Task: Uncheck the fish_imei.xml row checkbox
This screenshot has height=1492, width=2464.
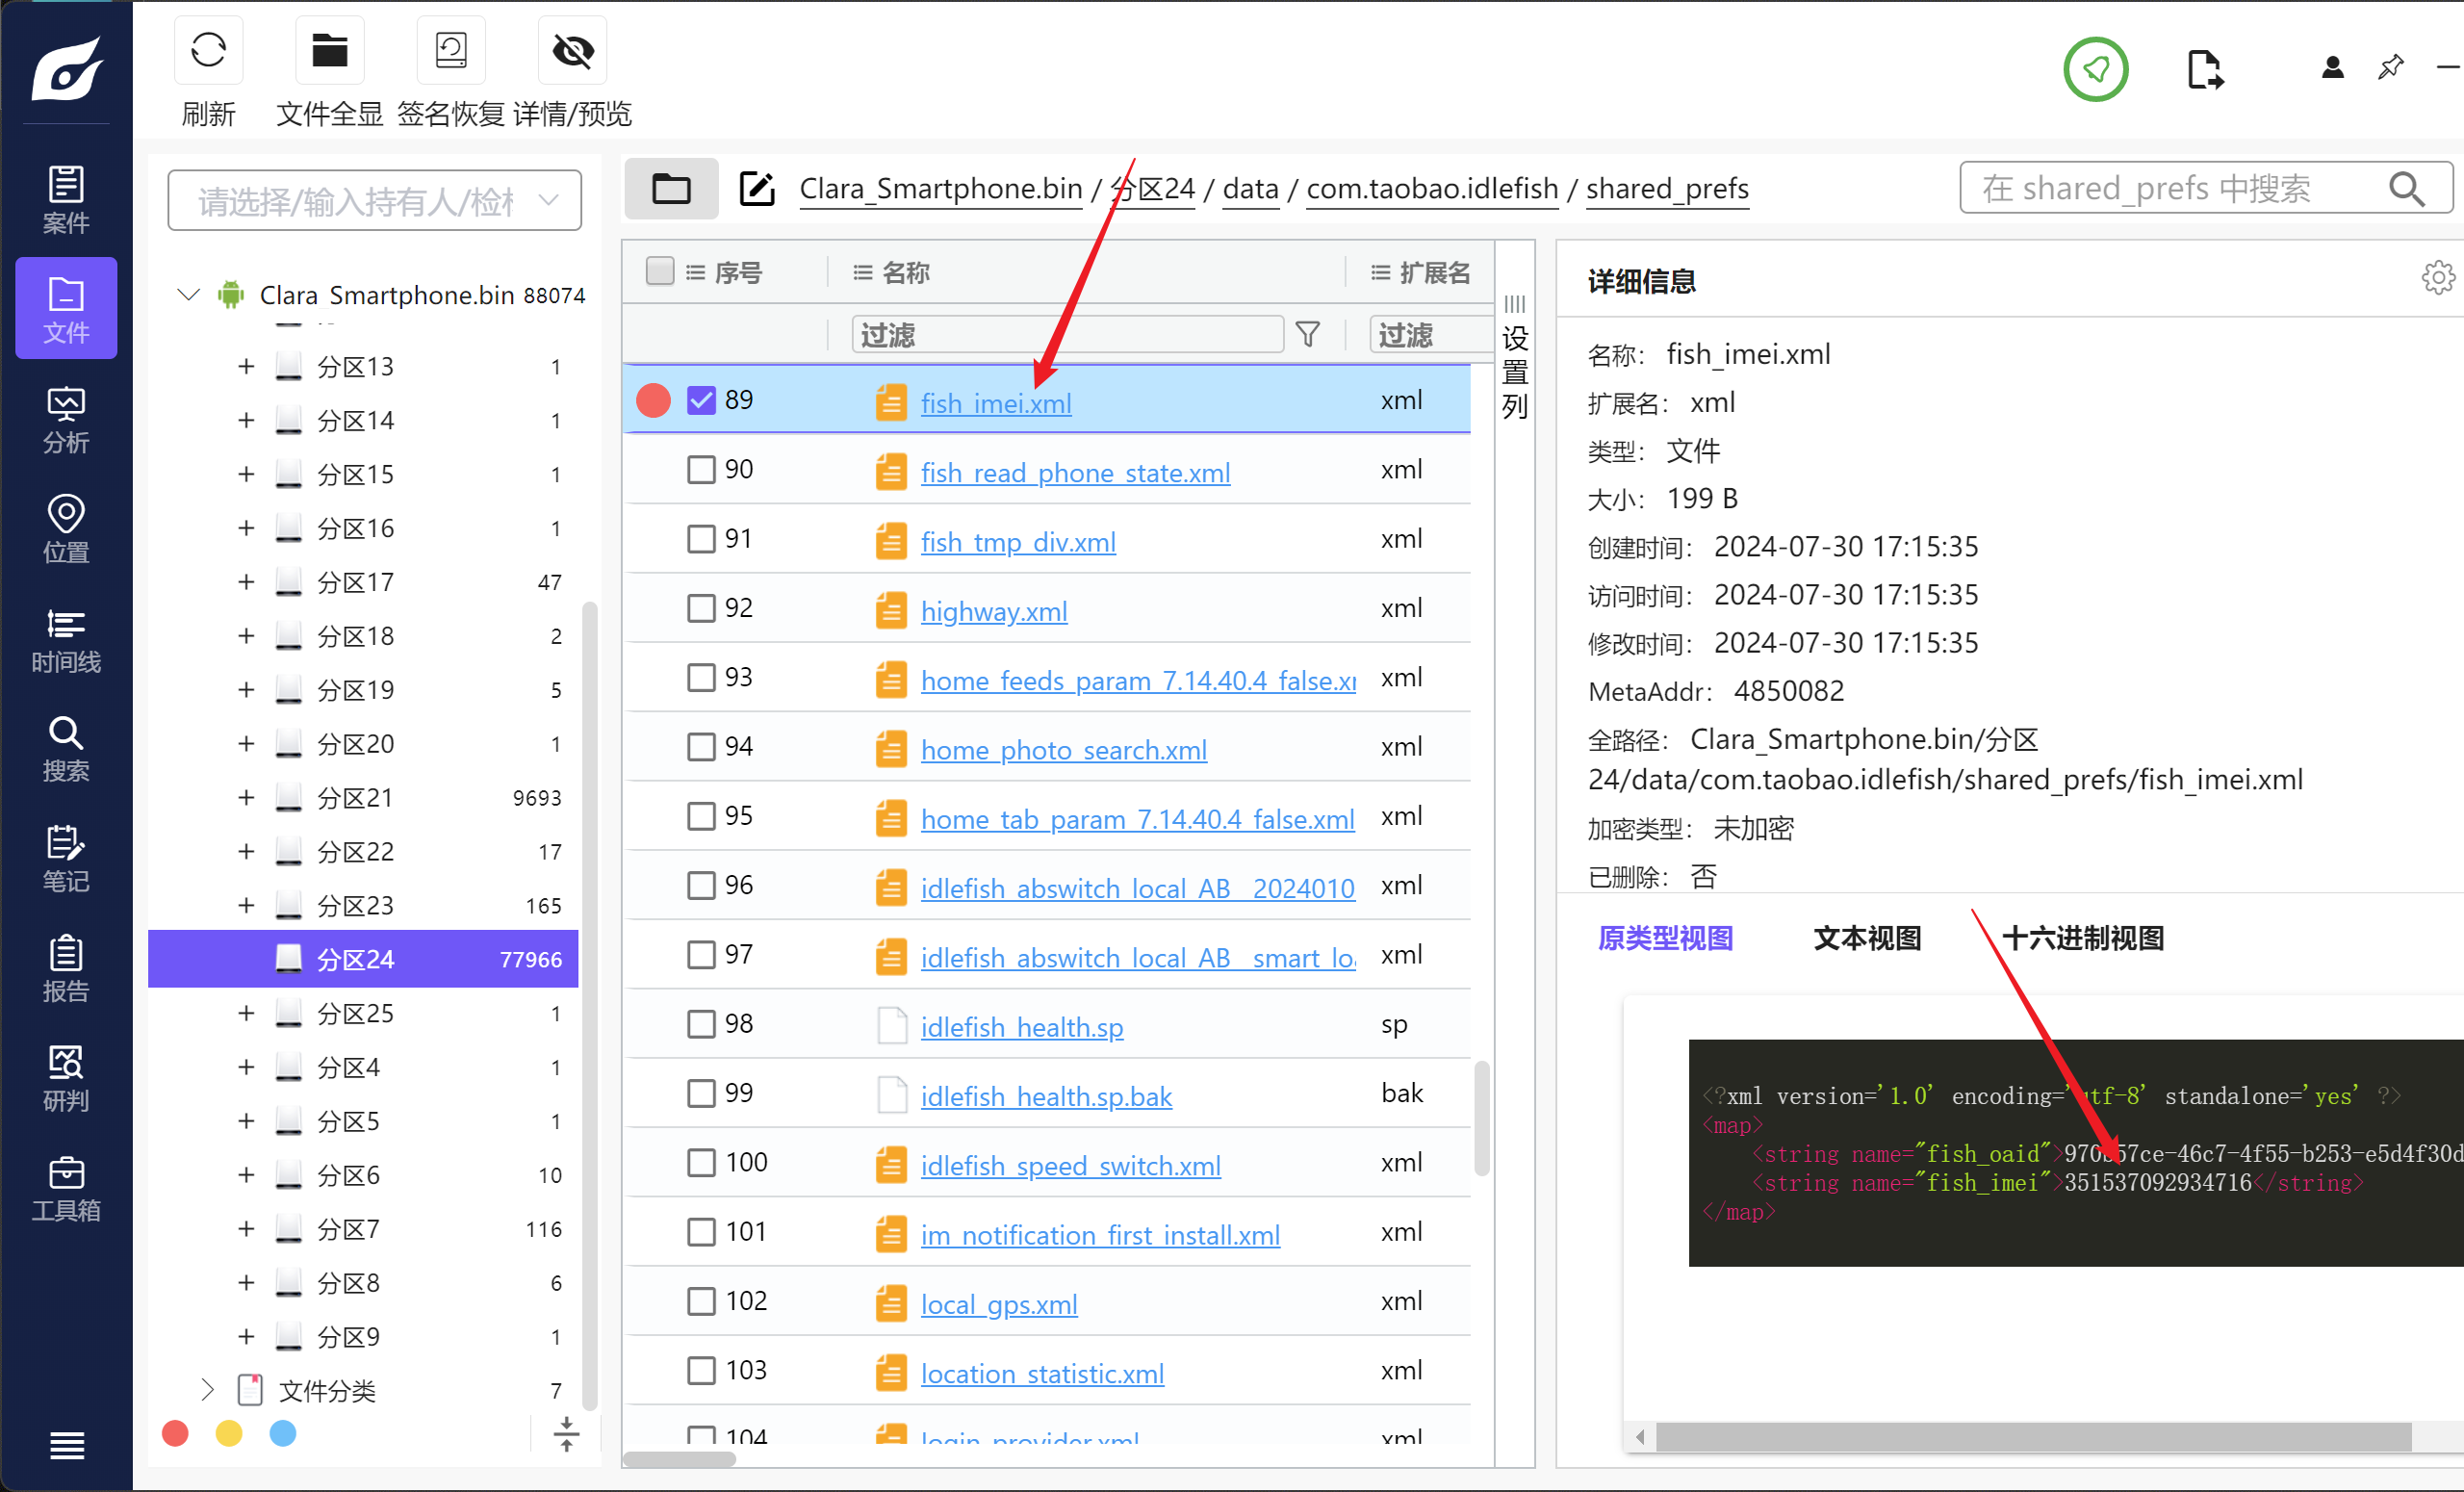Action: click(x=701, y=400)
